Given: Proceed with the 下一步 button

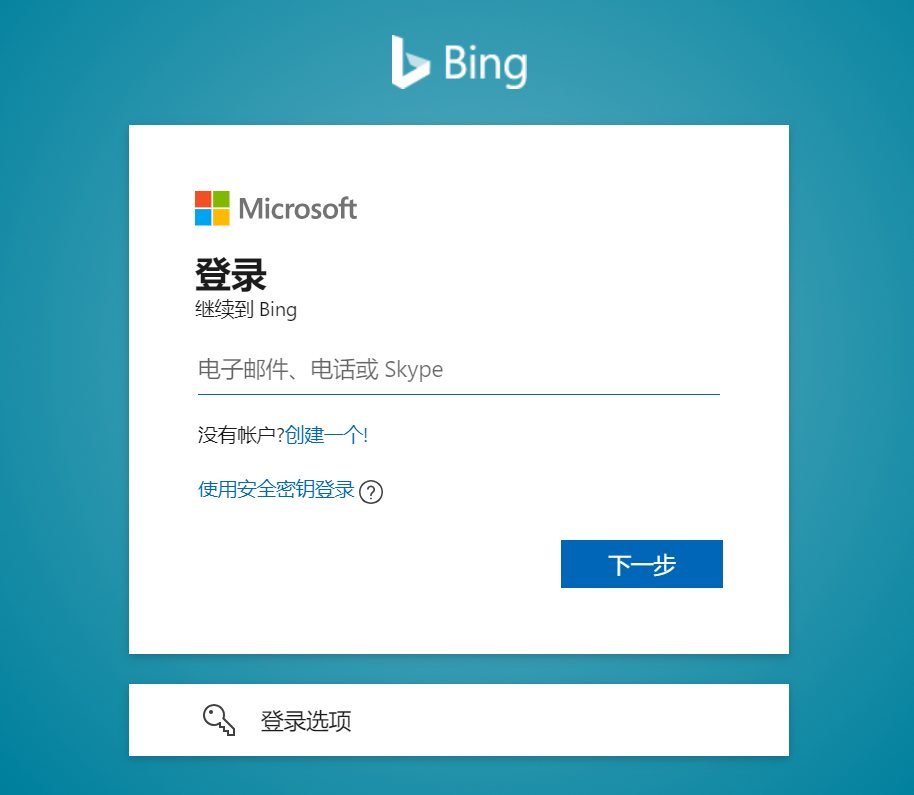Looking at the screenshot, I should tap(642, 564).
